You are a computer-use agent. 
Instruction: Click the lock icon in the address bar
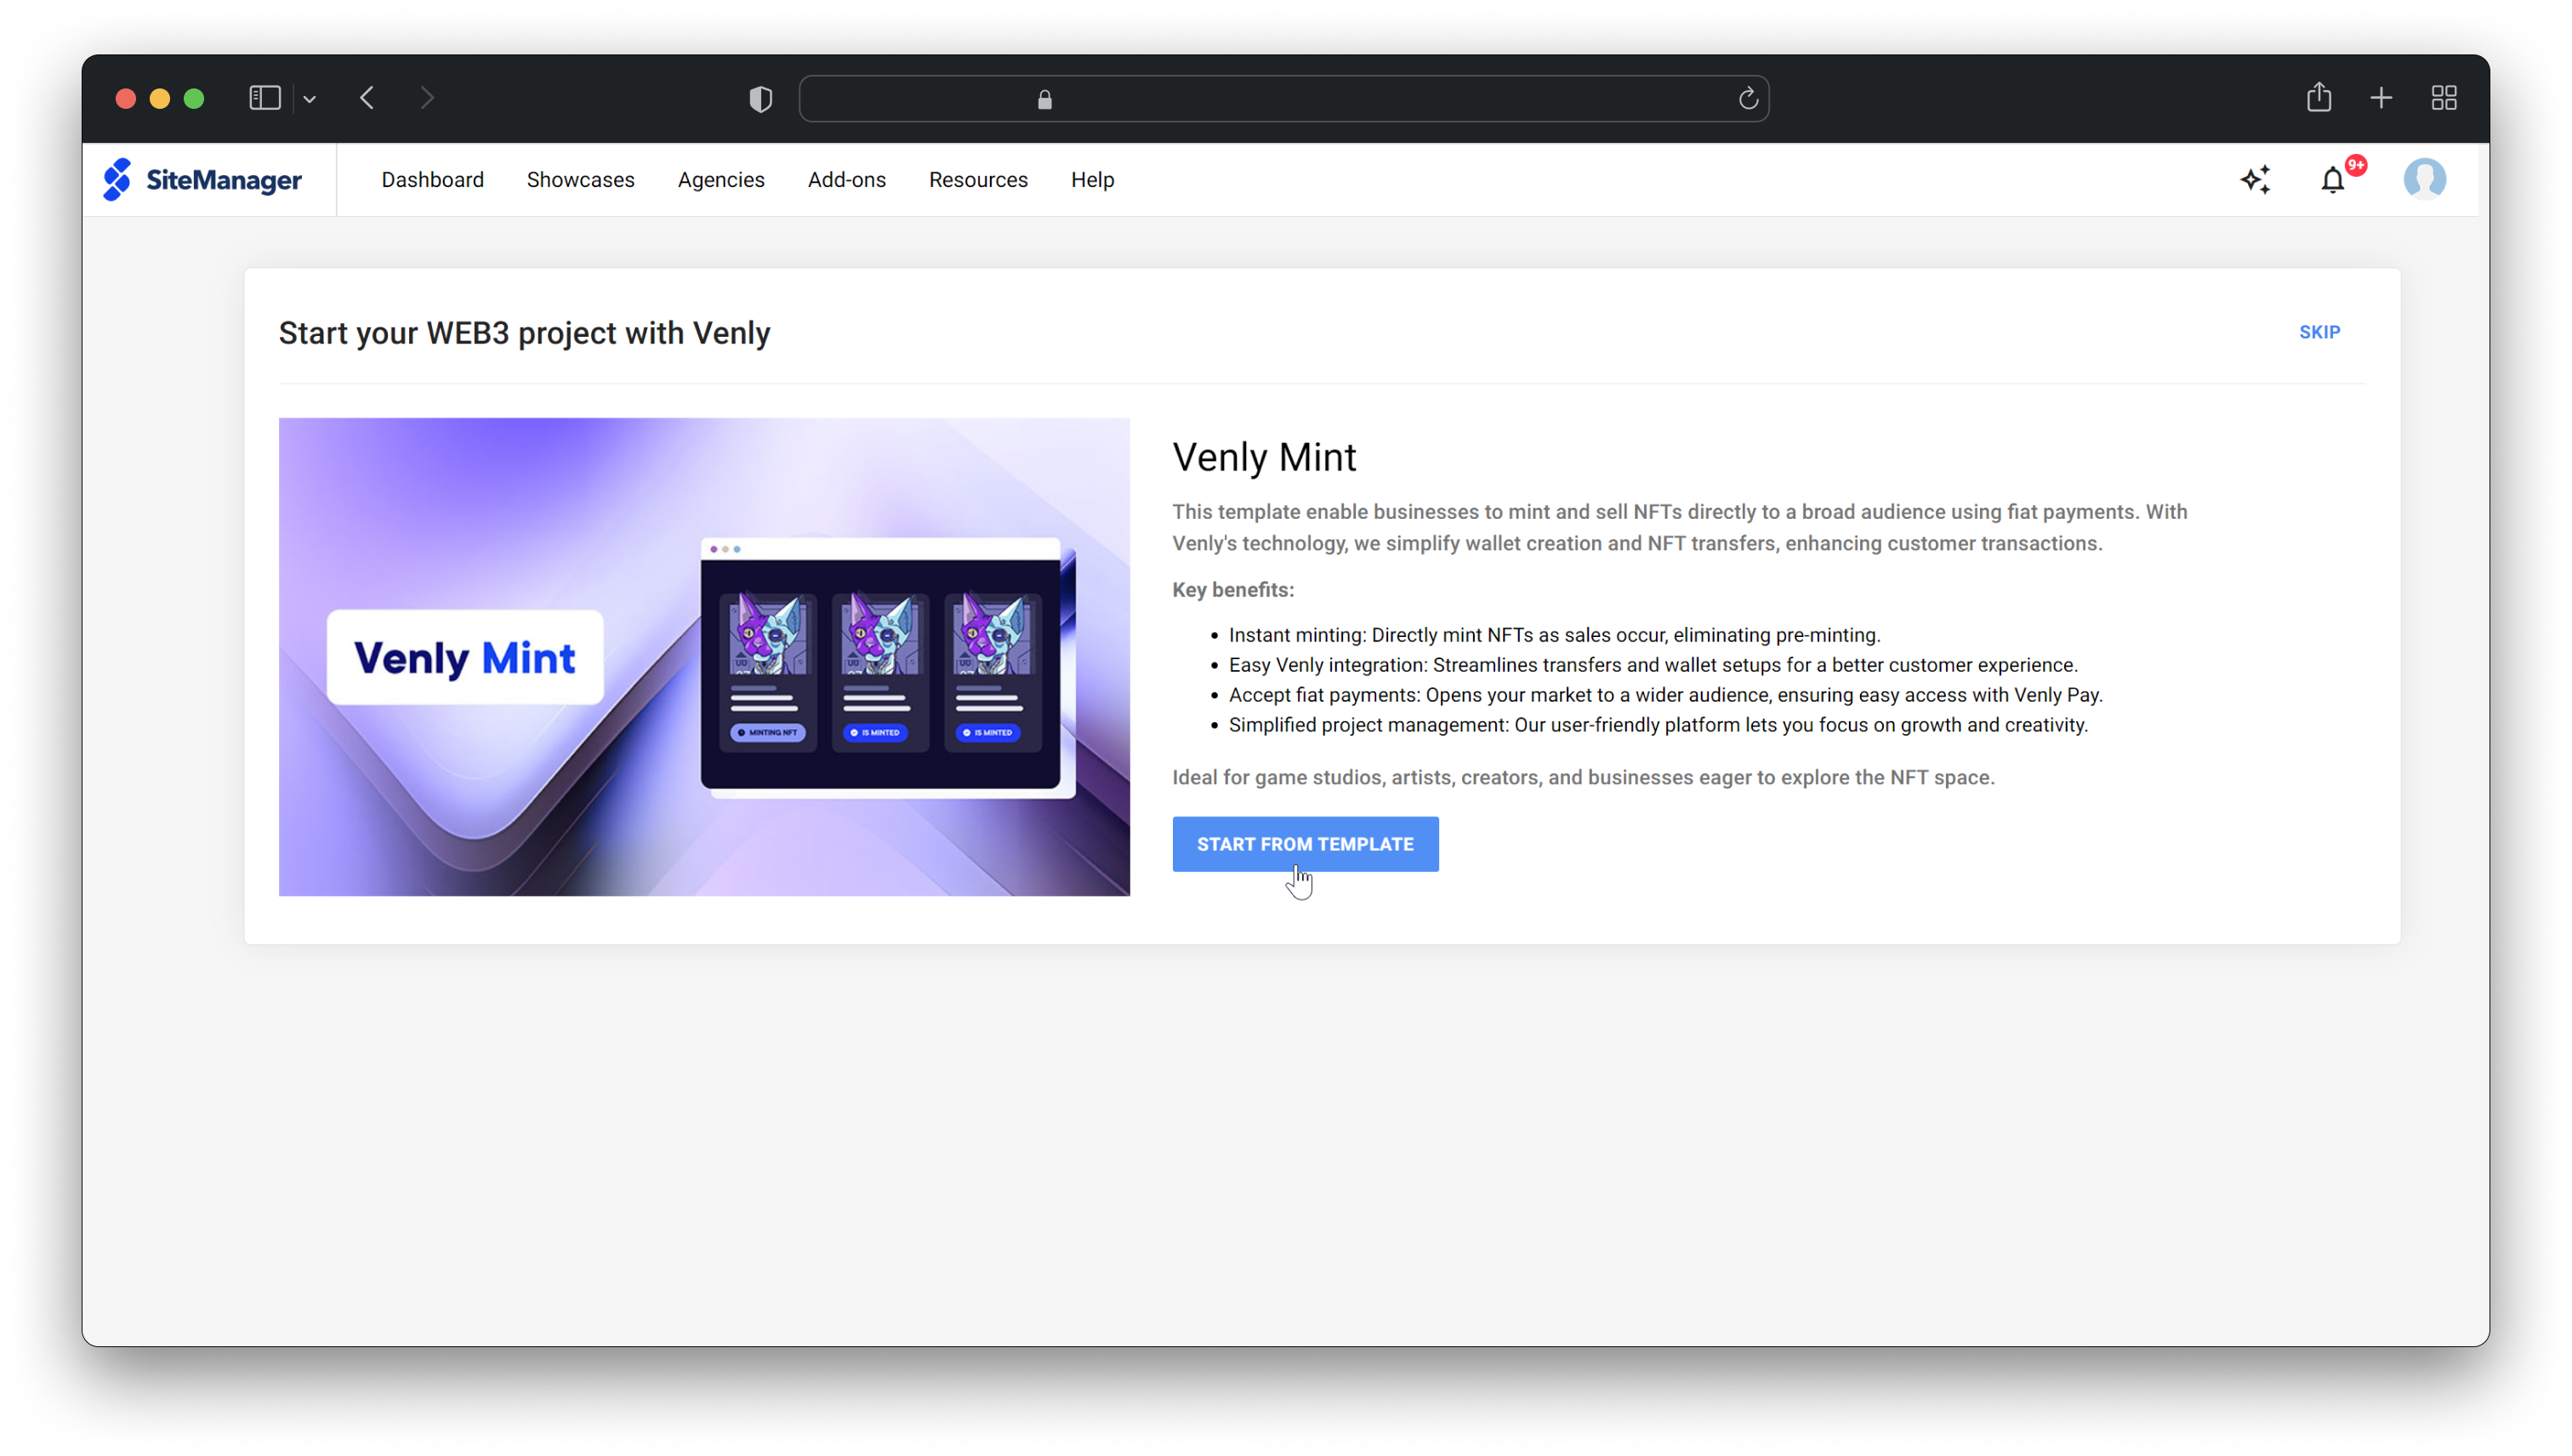click(x=1044, y=99)
